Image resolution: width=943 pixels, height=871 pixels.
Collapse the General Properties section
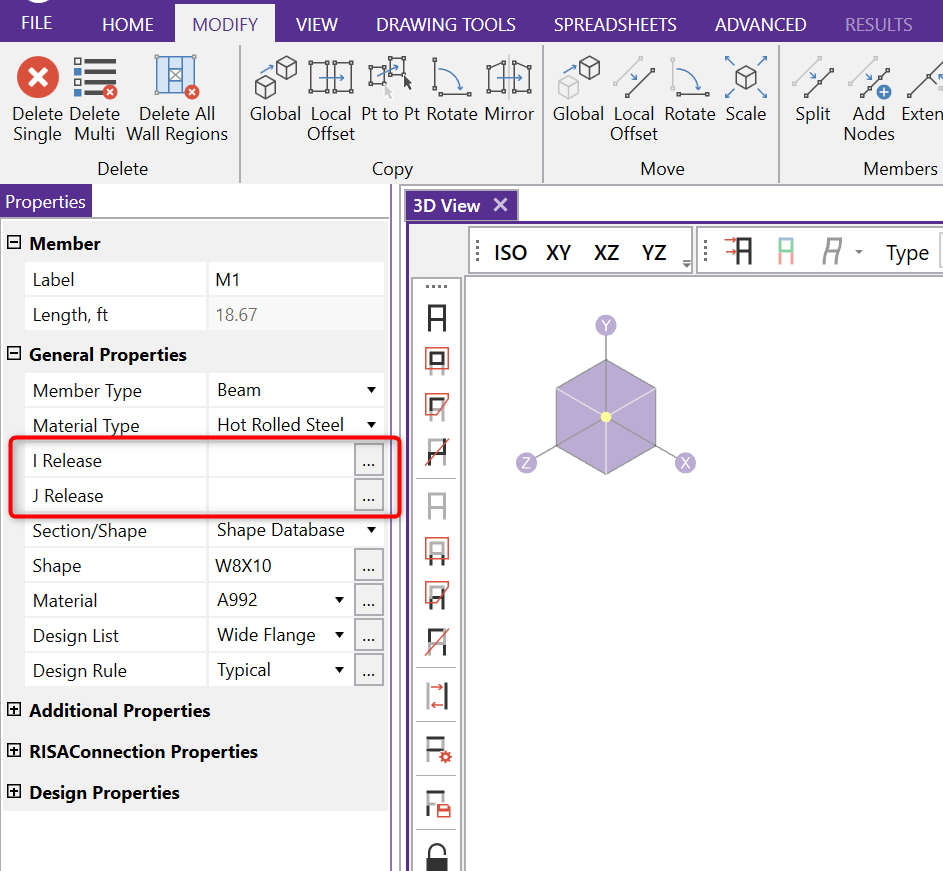tap(14, 354)
